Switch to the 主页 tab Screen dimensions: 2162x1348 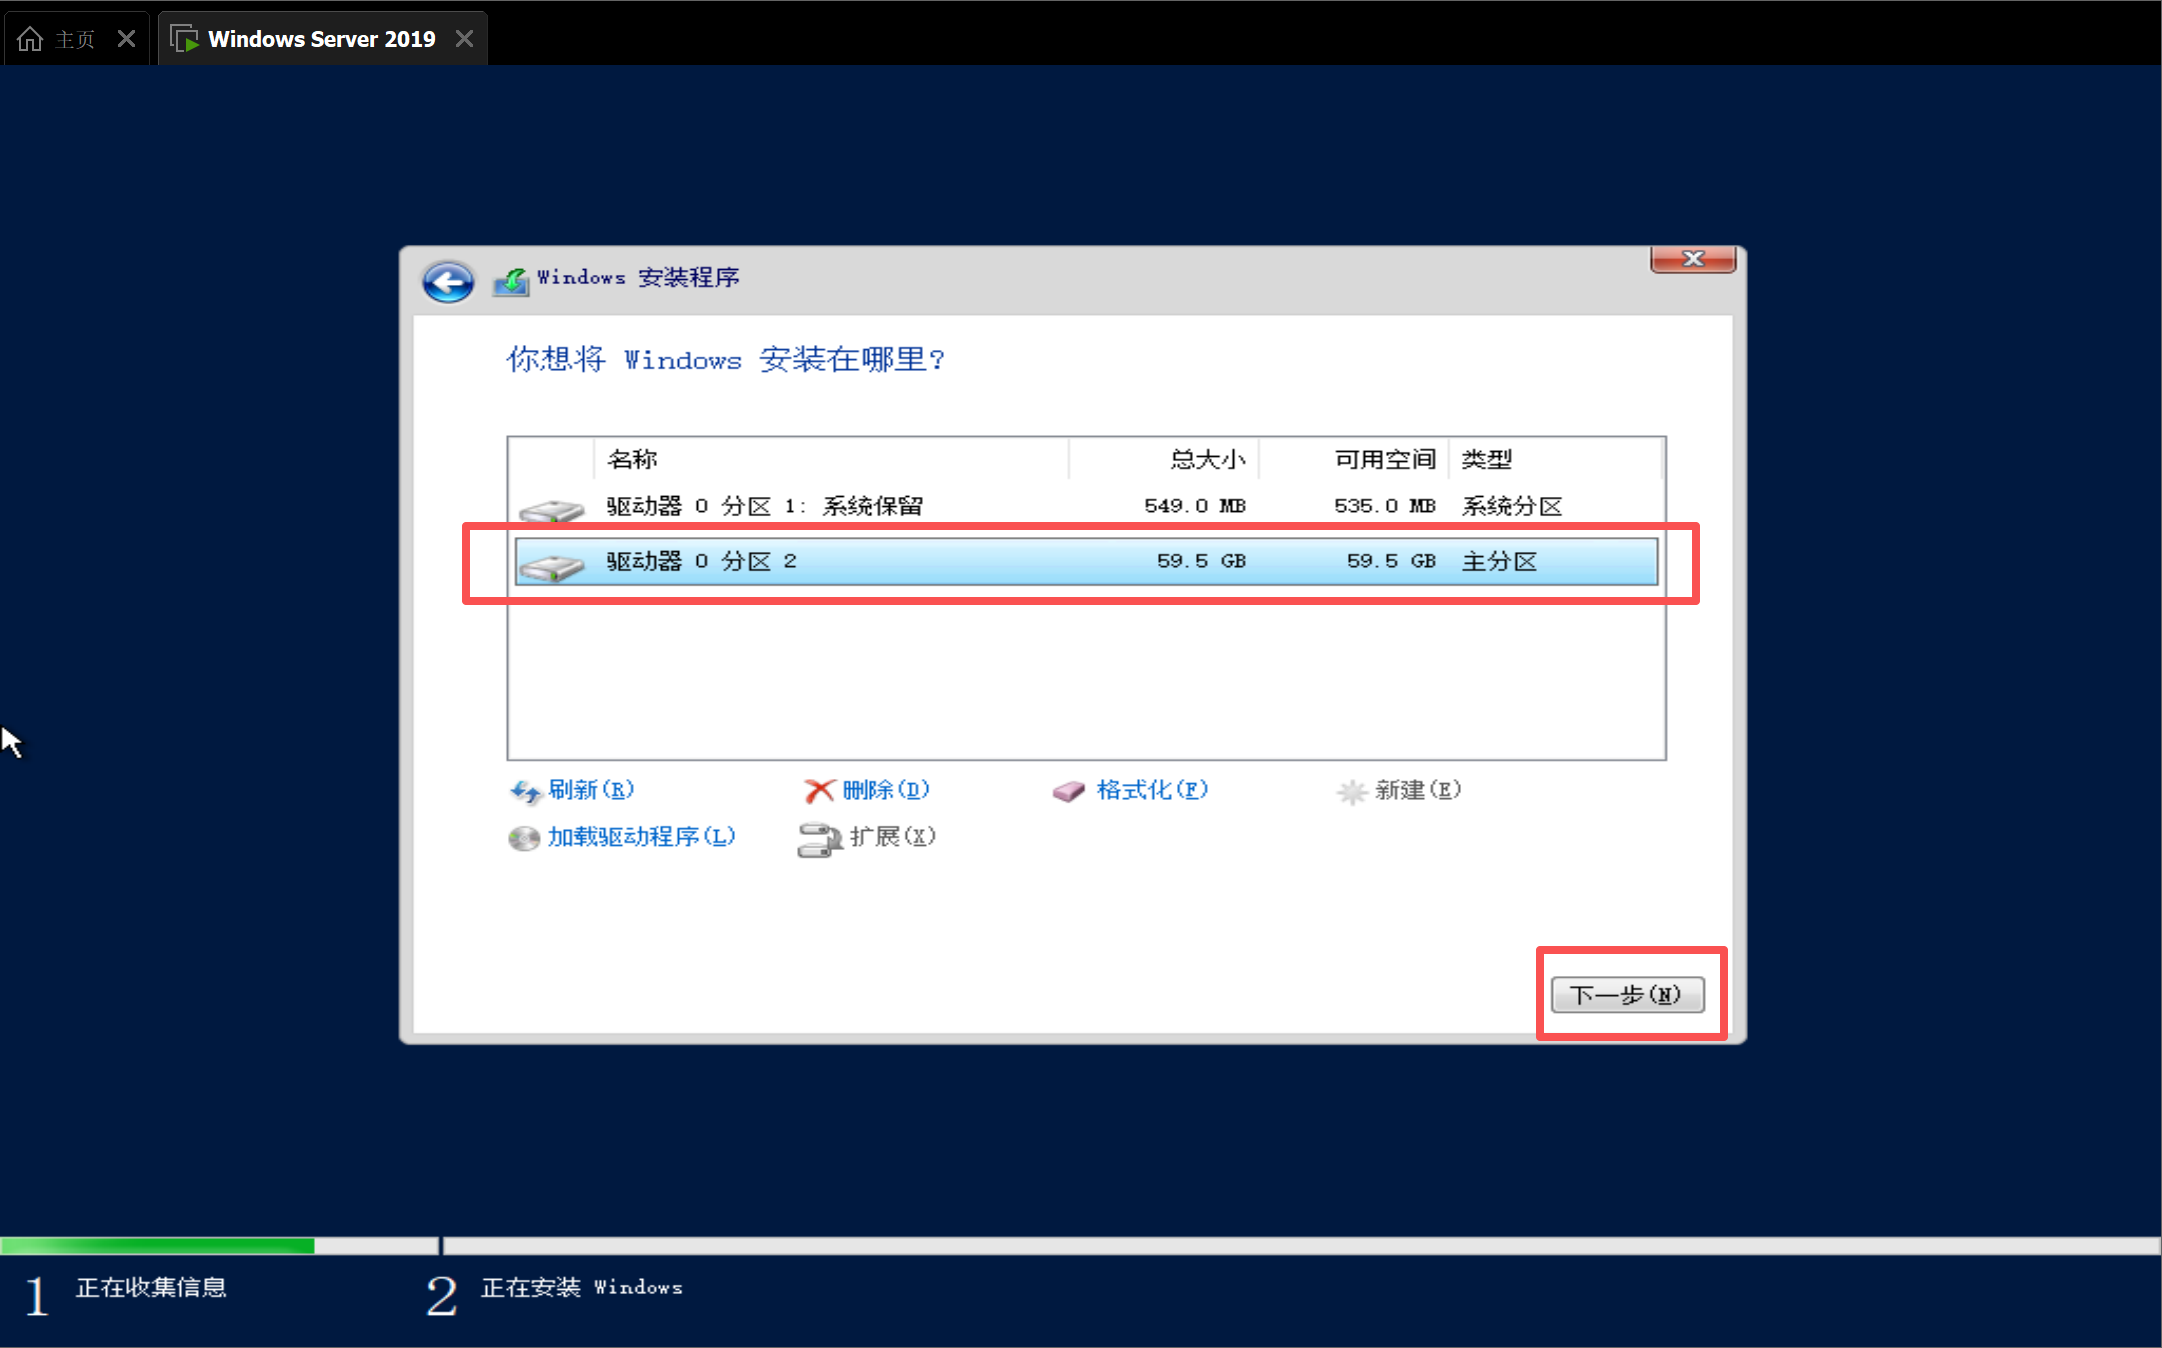[76, 39]
